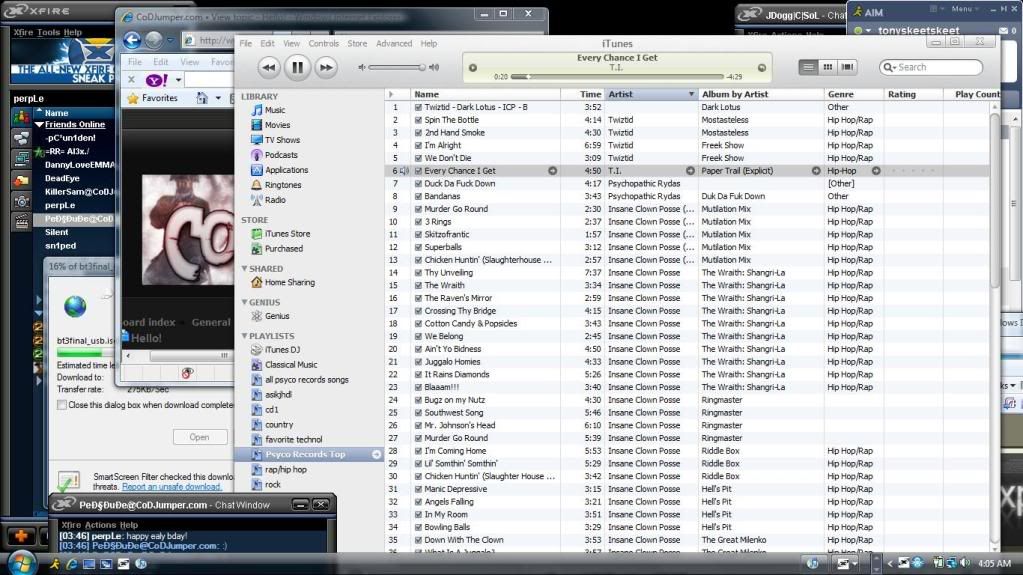This screenshot has height=575, width=1023.
Task: Uncheck the Bandanas song
Action: pyautogui.click(x=418, y=196)
